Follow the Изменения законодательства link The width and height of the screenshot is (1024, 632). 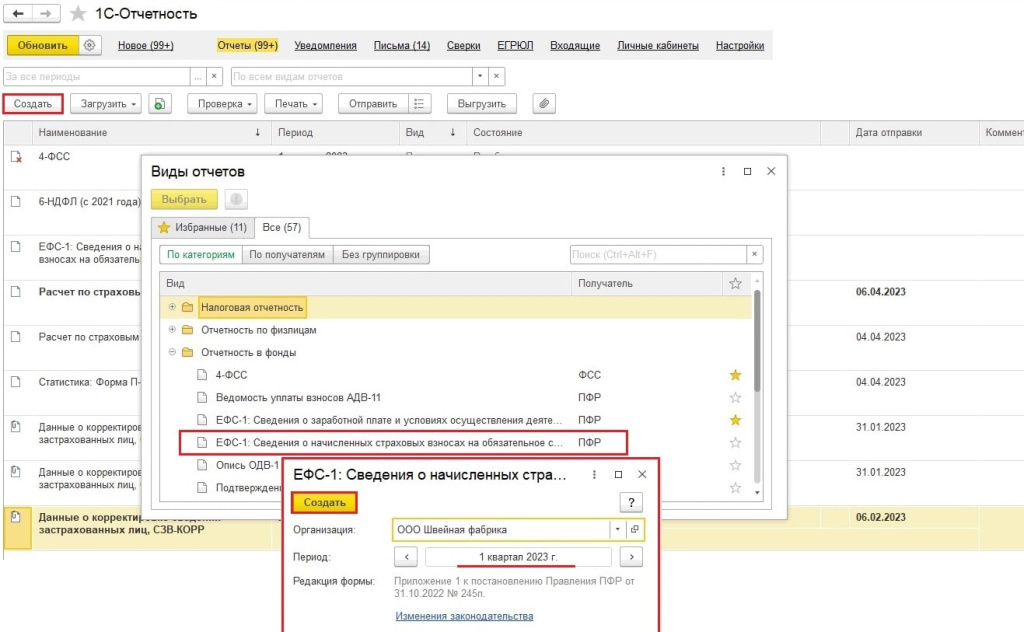[x=464, y=616]
